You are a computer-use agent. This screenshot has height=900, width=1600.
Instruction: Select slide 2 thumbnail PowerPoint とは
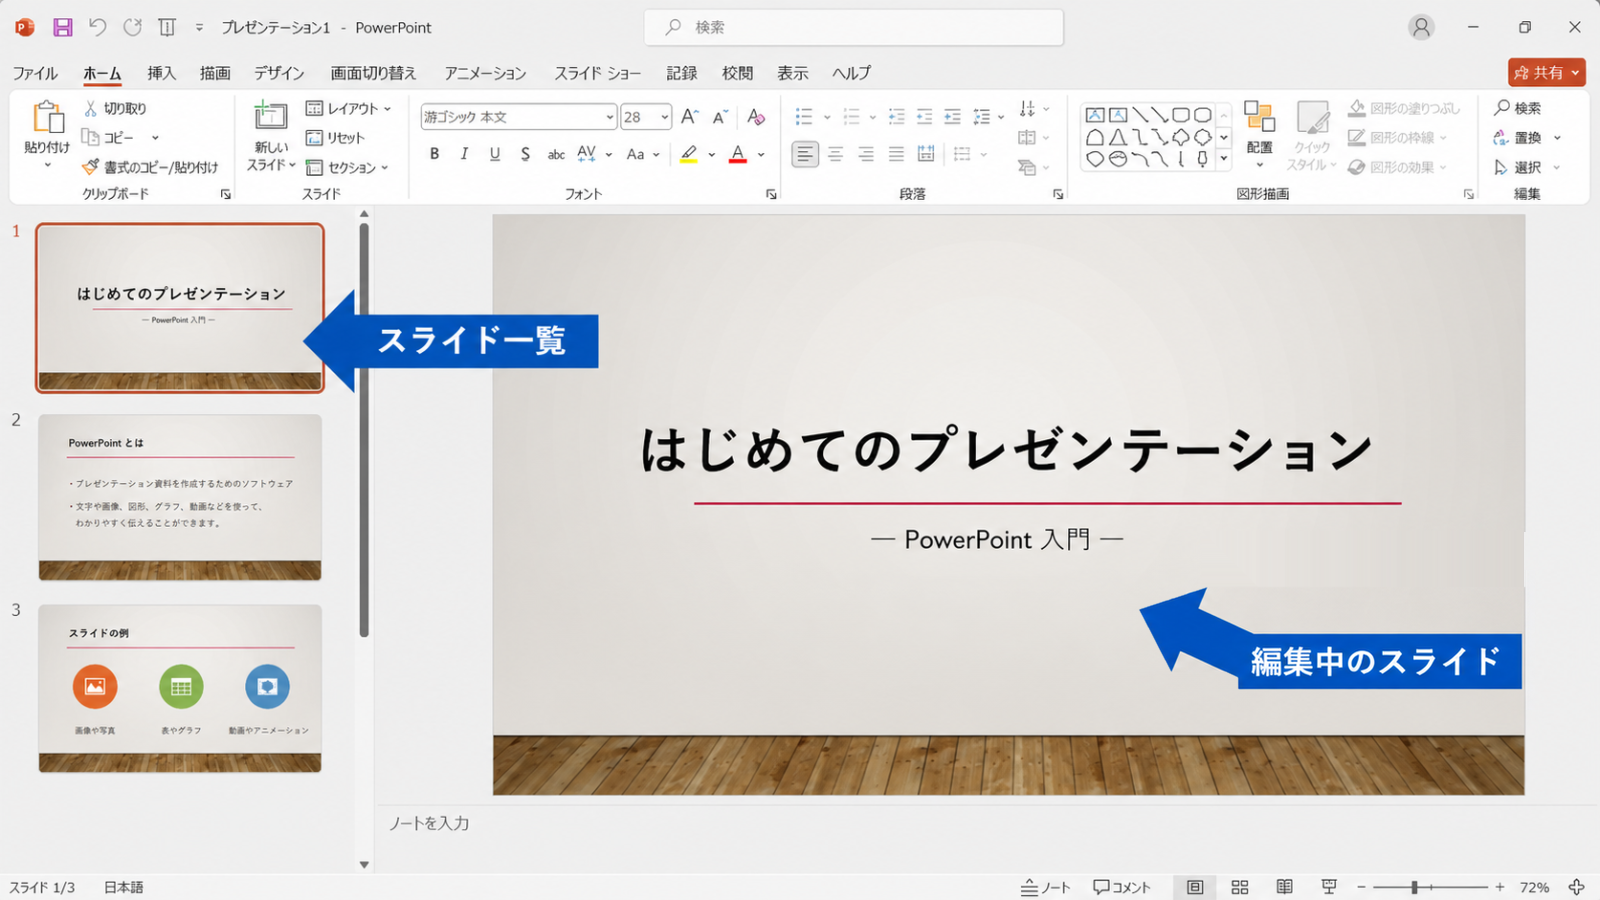click(x=180, y=497)
